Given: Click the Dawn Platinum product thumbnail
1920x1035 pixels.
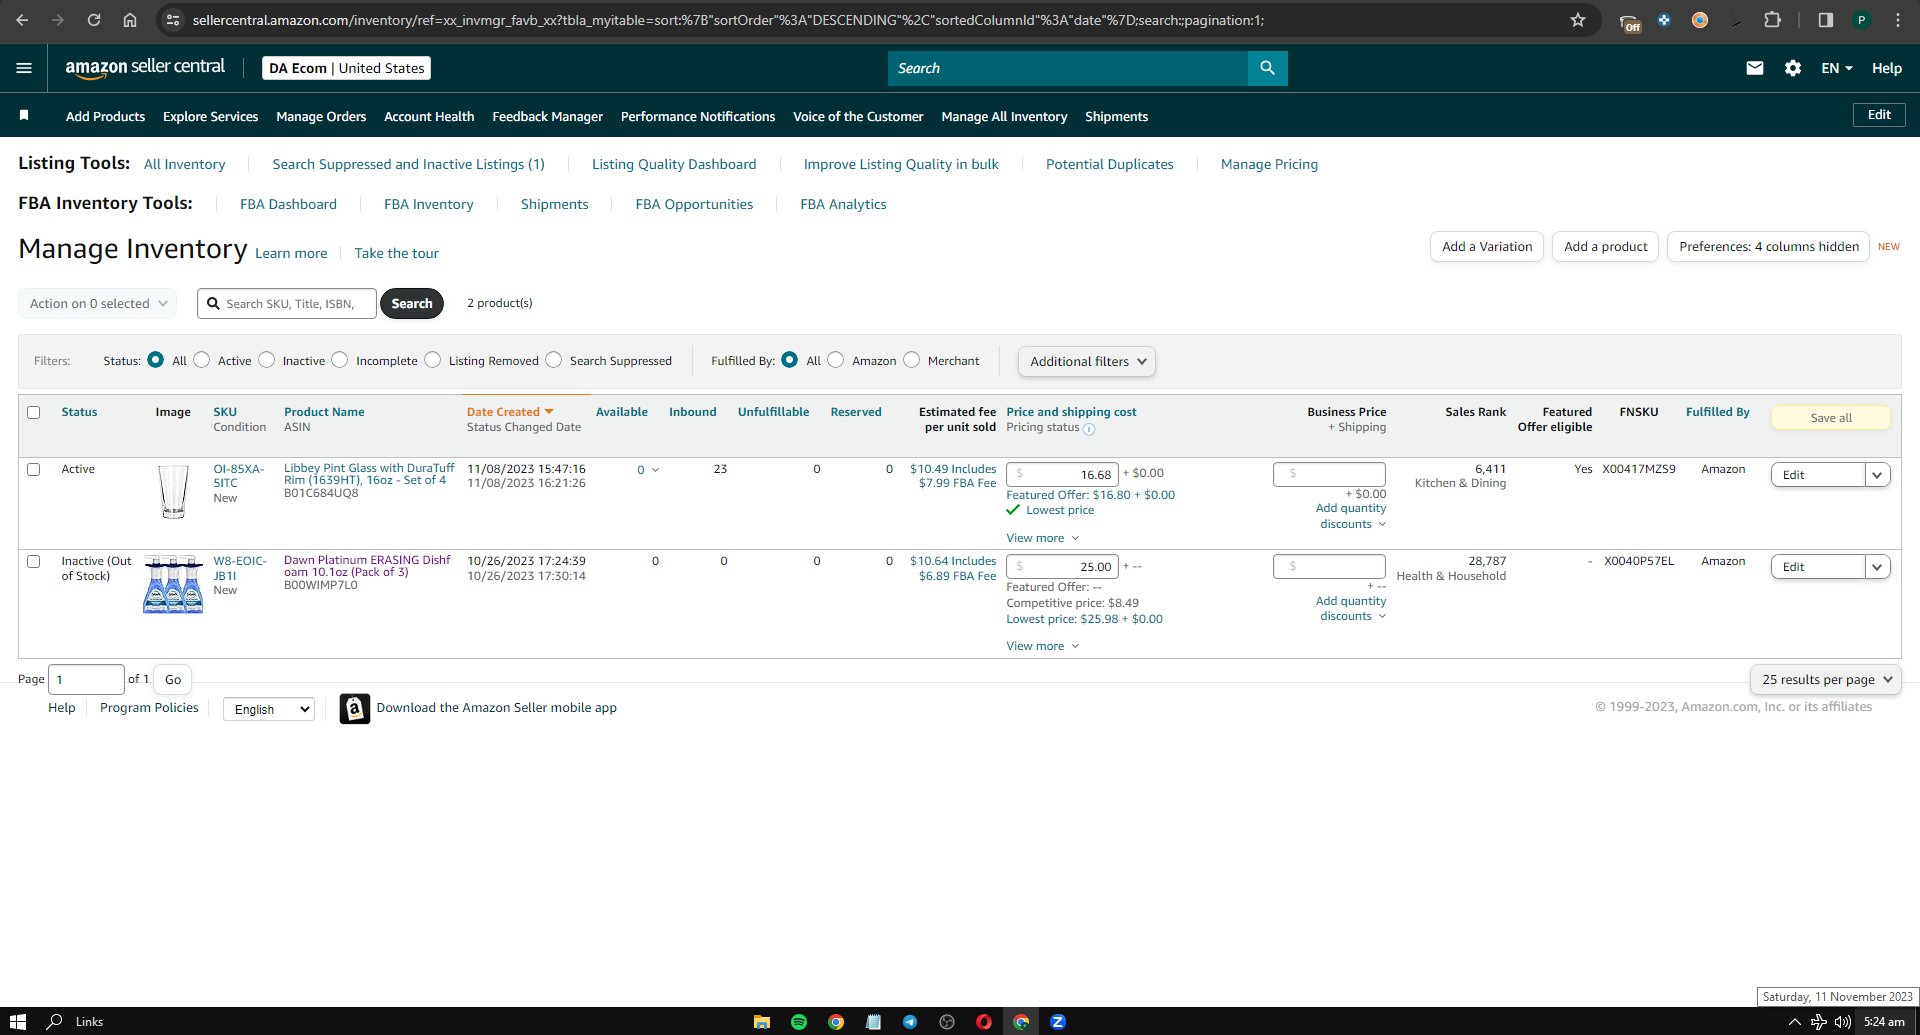Looking at the screenshot, I should coord(173,584).
